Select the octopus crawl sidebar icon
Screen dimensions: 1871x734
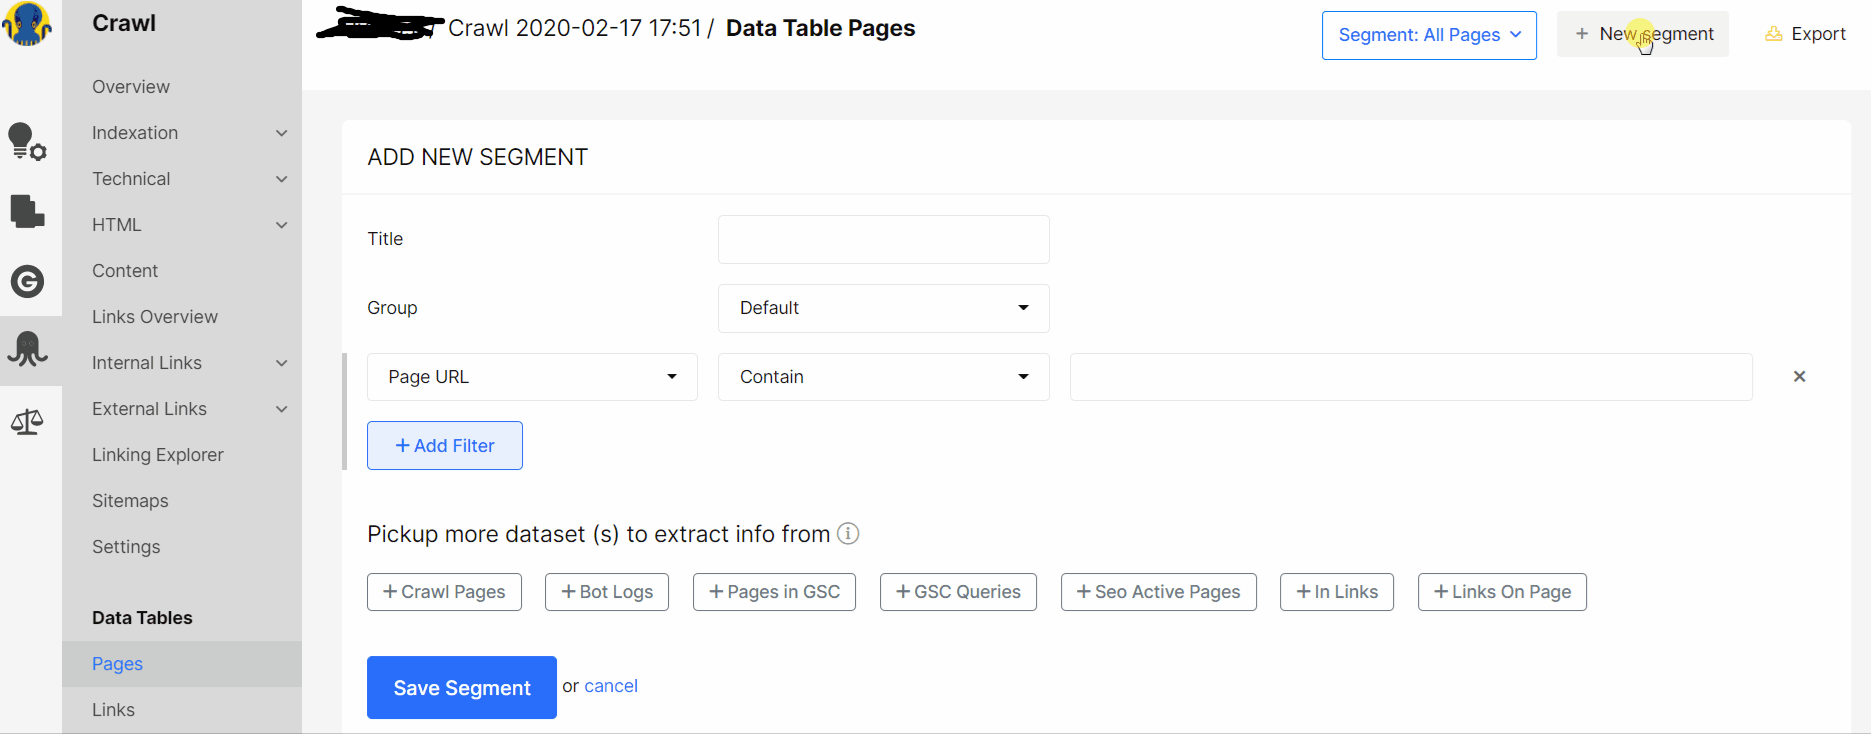click(x=27, y=350)
